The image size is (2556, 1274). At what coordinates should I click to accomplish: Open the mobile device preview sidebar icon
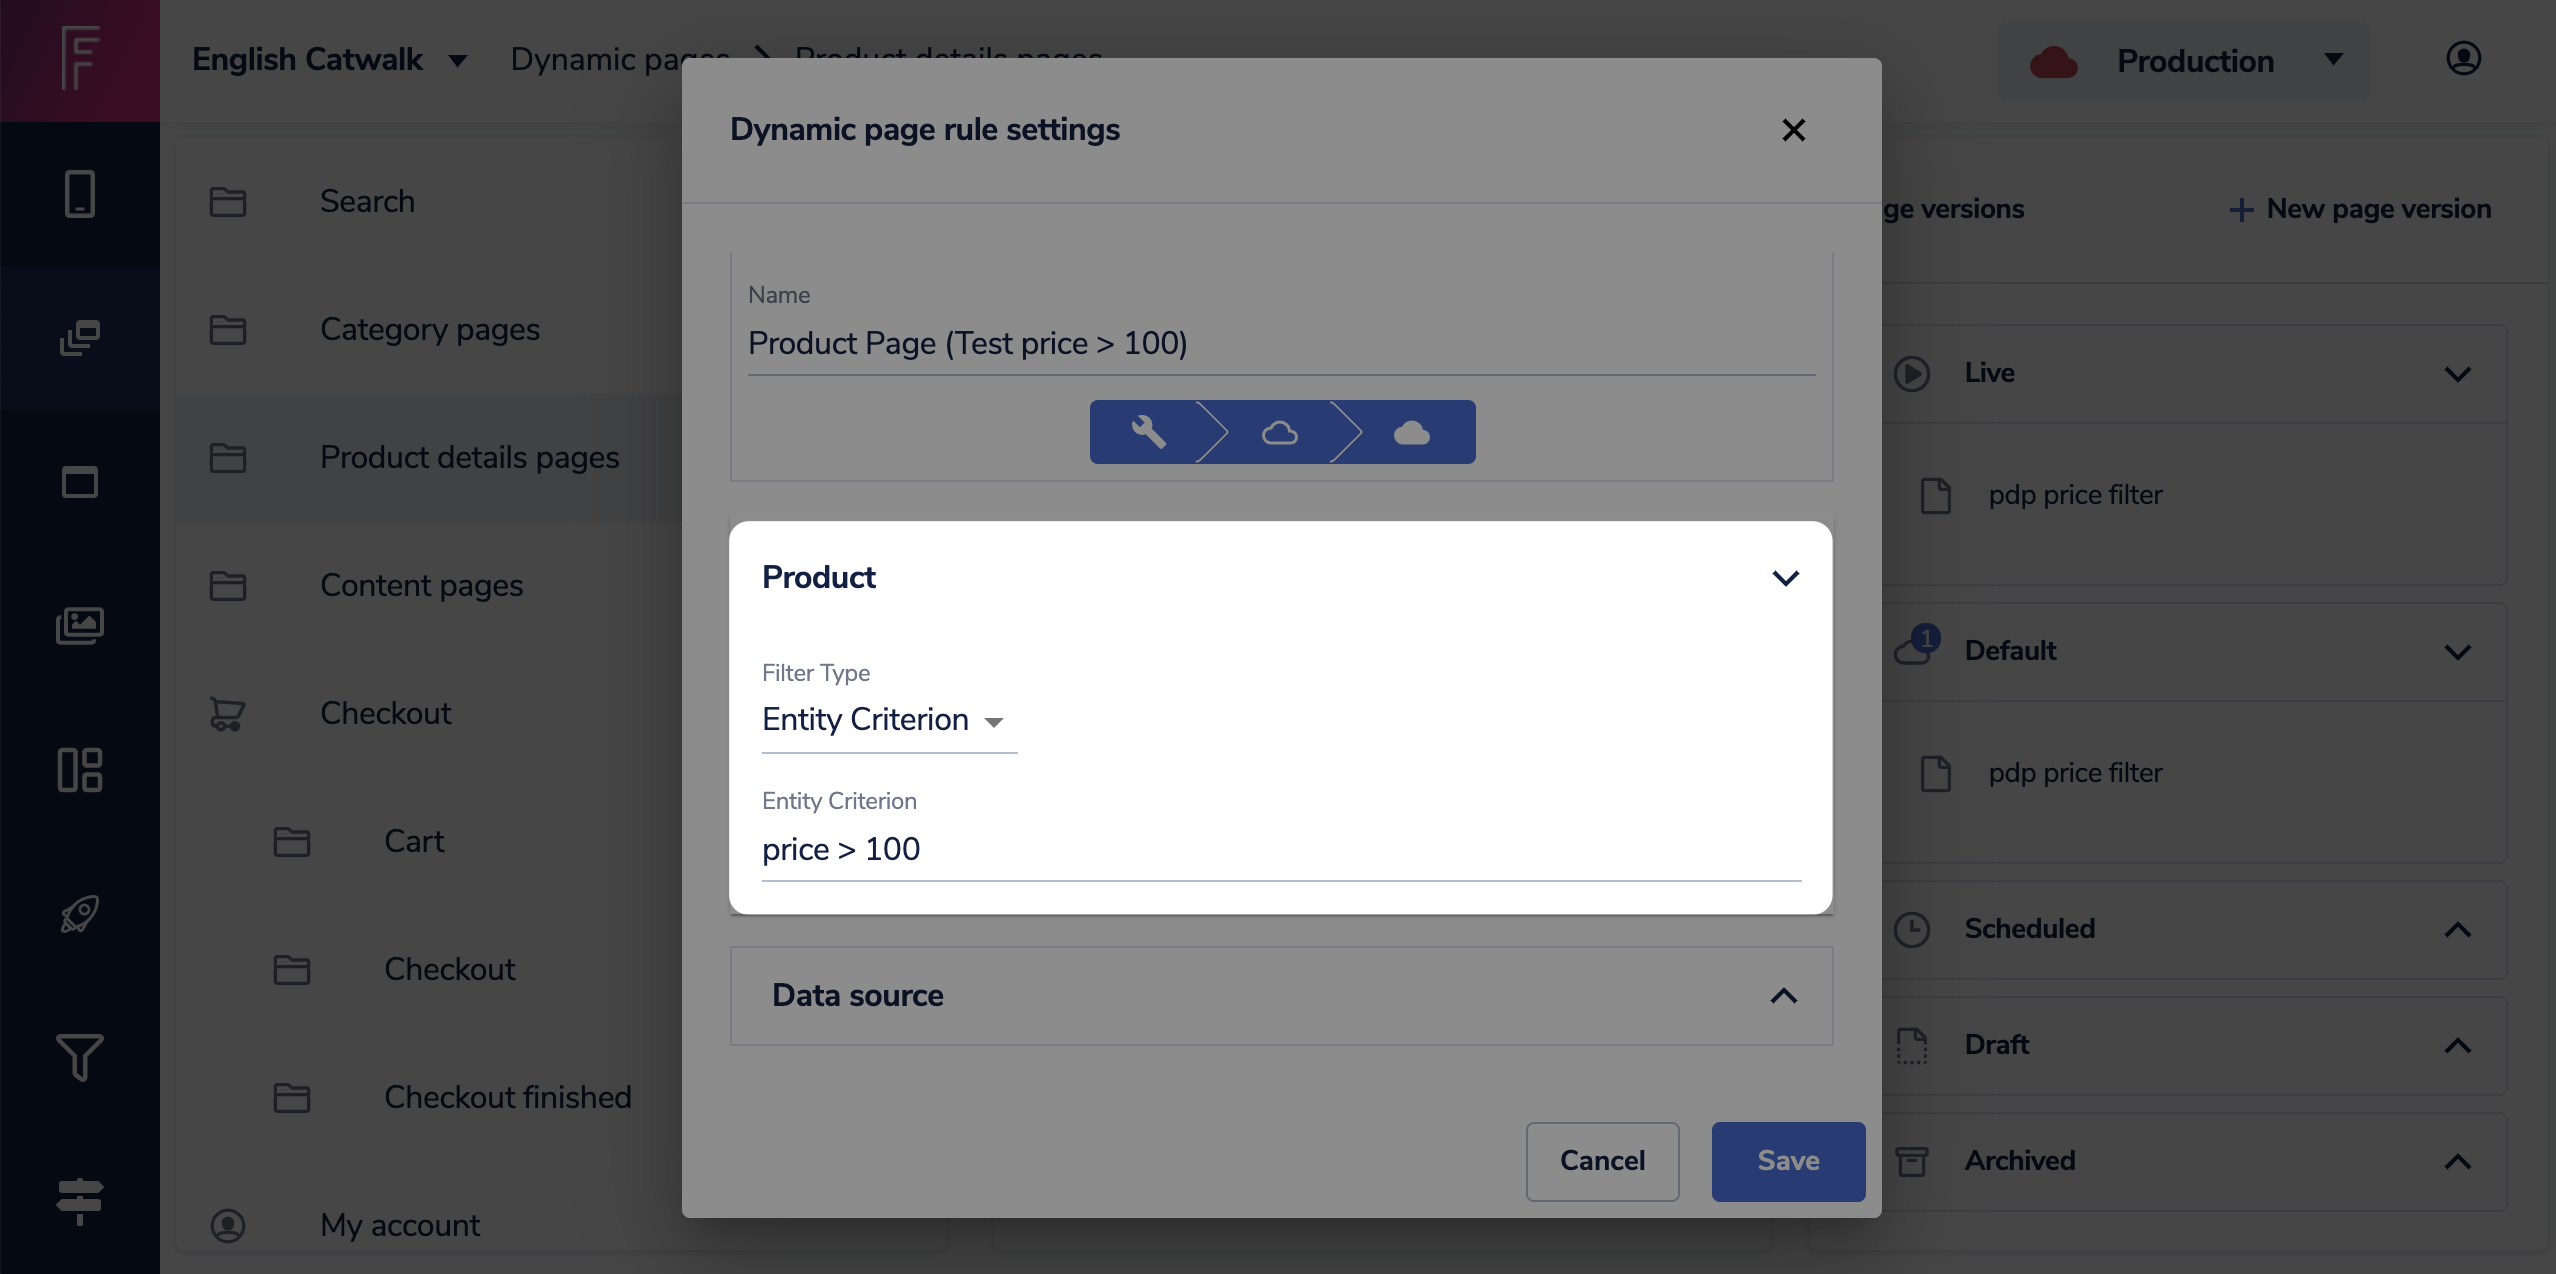79,194
